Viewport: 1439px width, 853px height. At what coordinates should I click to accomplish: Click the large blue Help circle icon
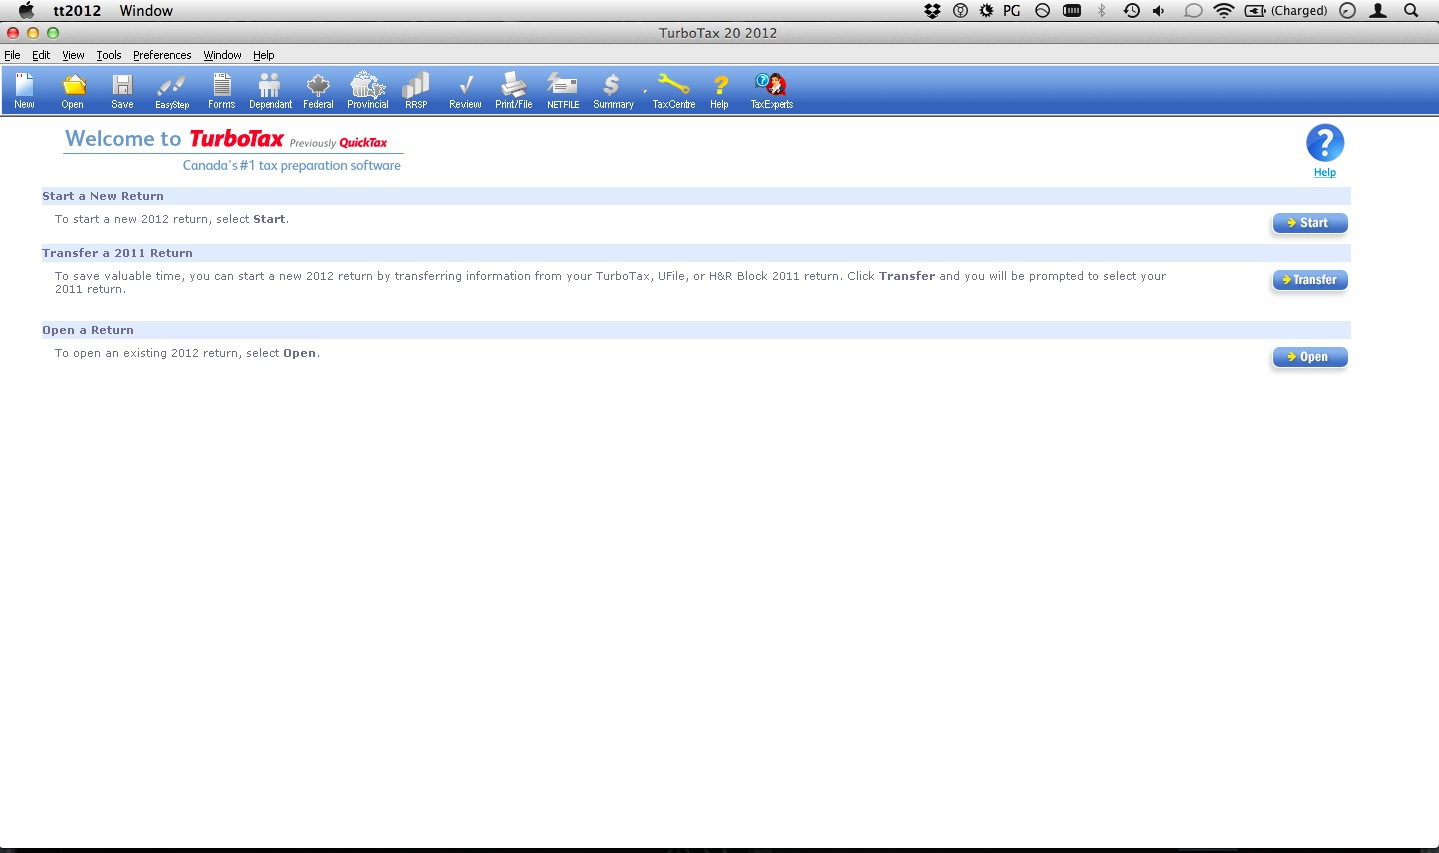1325,143
